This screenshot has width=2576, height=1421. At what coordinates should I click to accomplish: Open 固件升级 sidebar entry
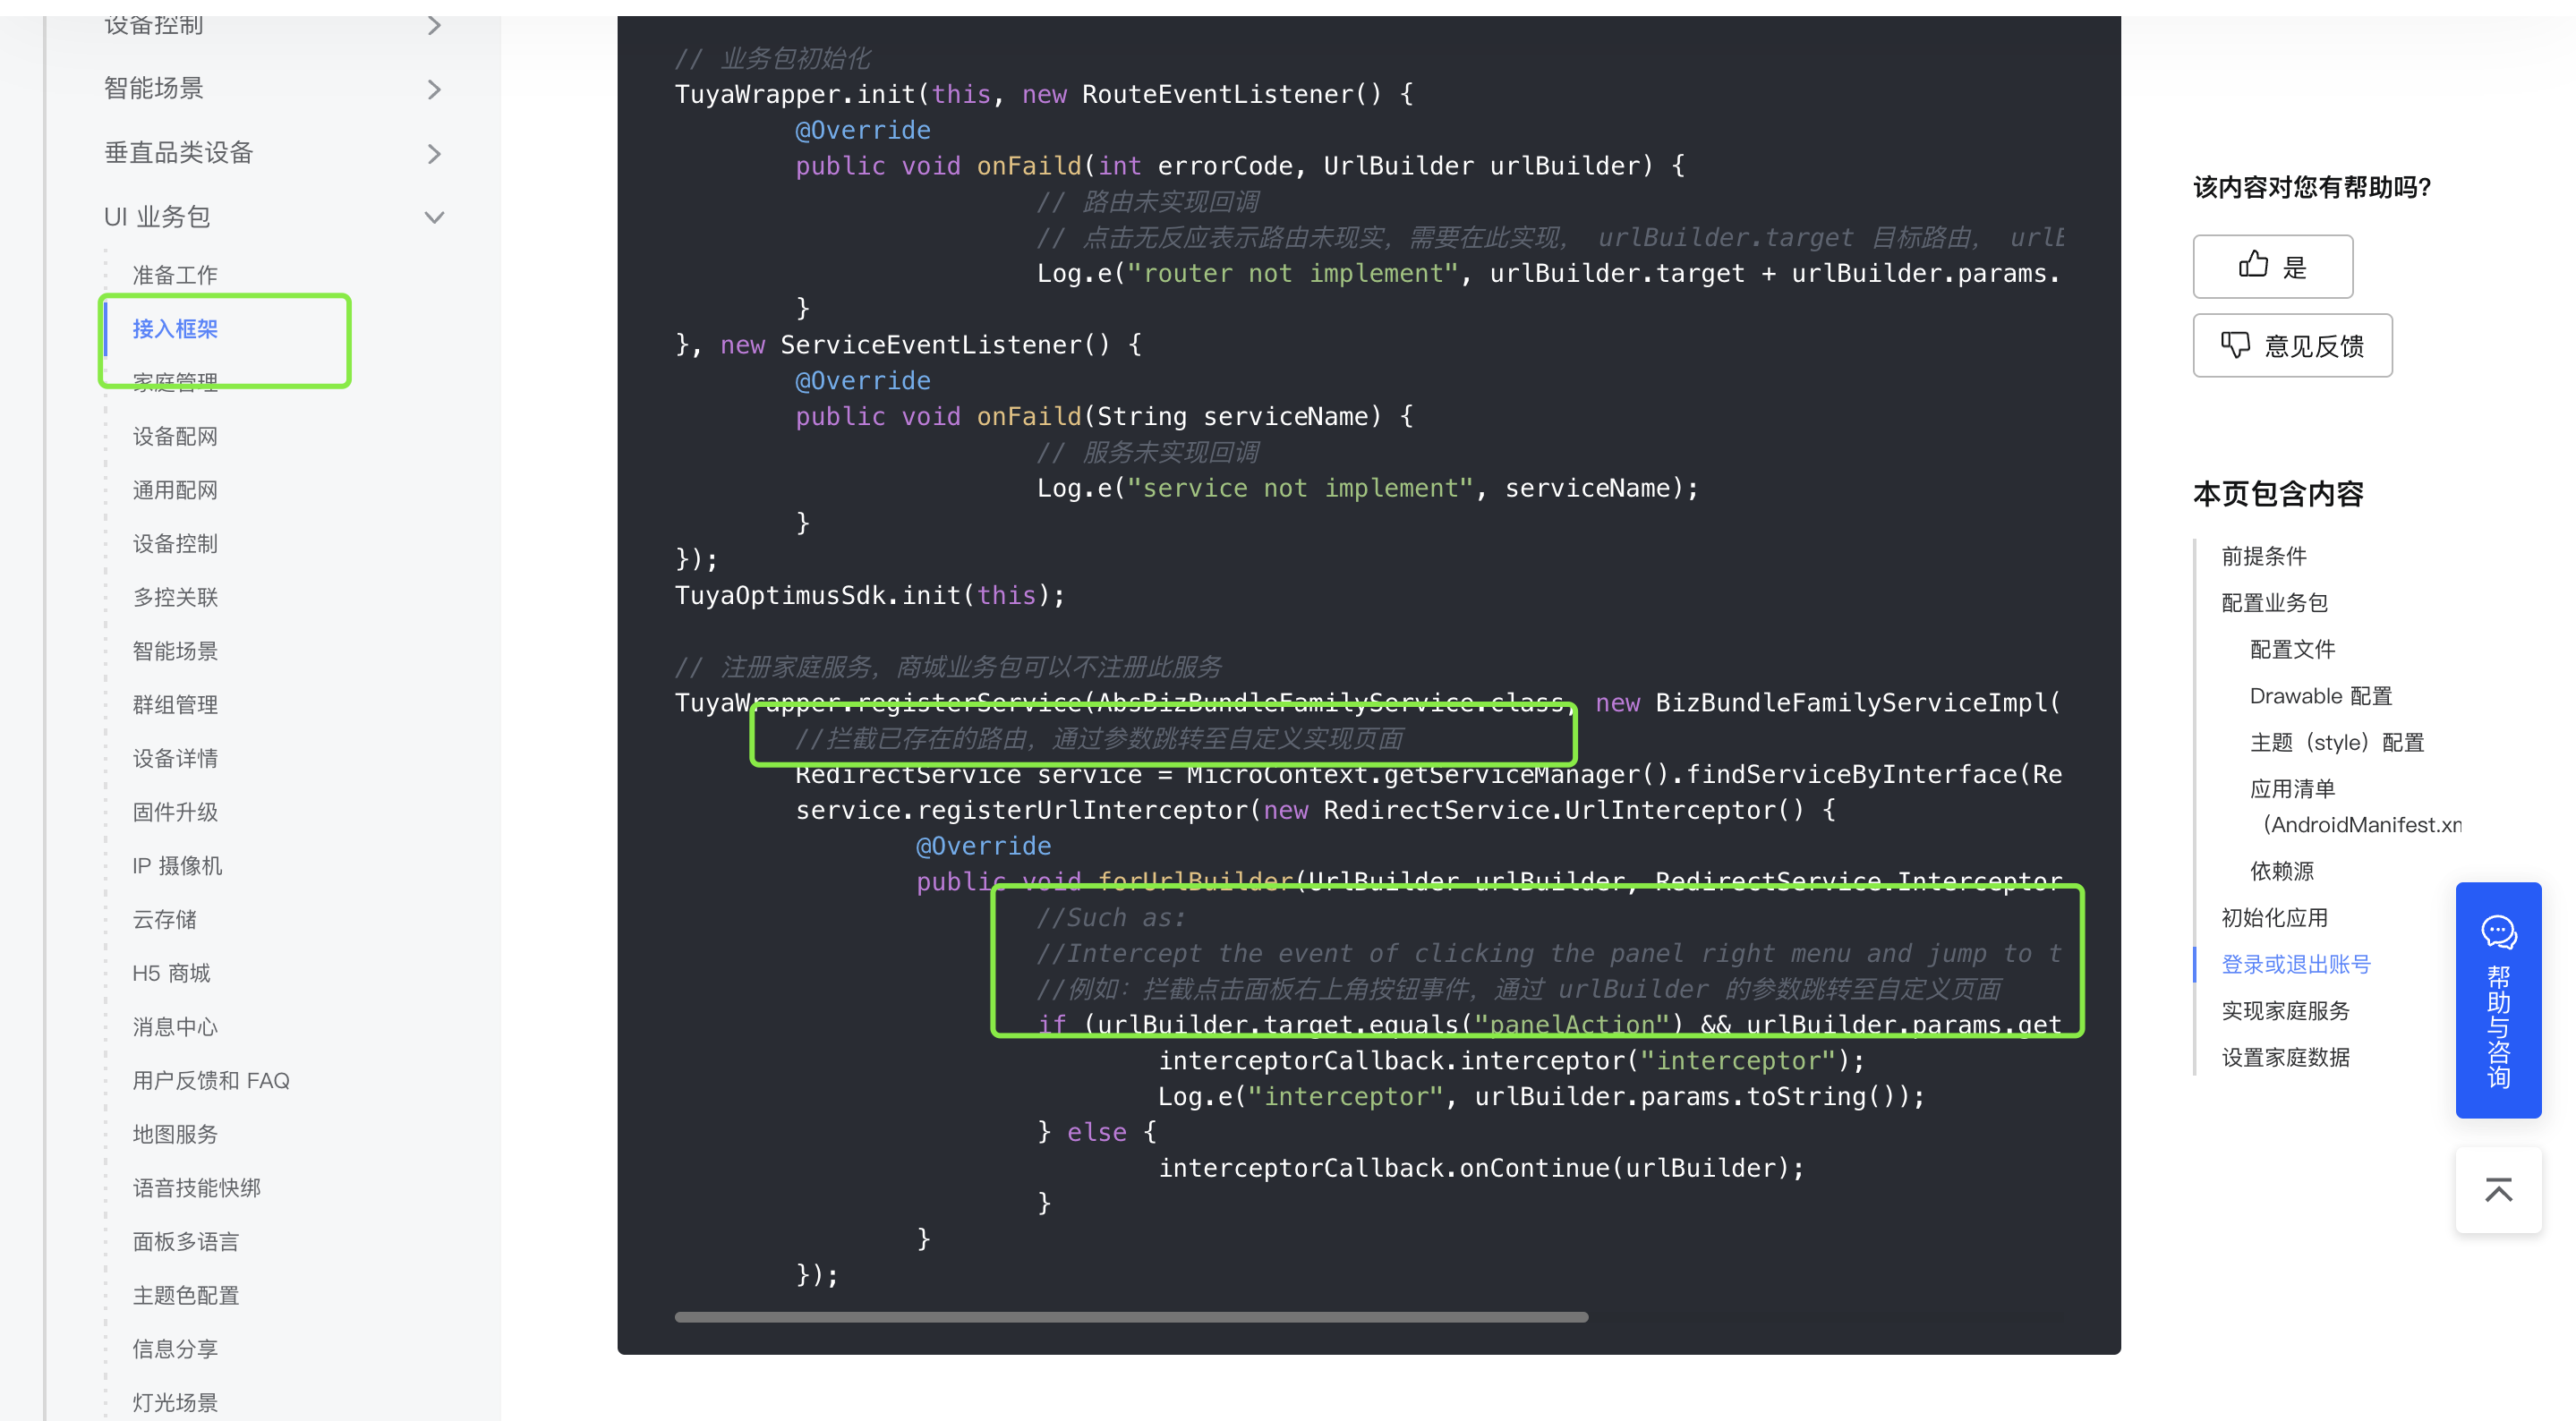pos(175,812)
